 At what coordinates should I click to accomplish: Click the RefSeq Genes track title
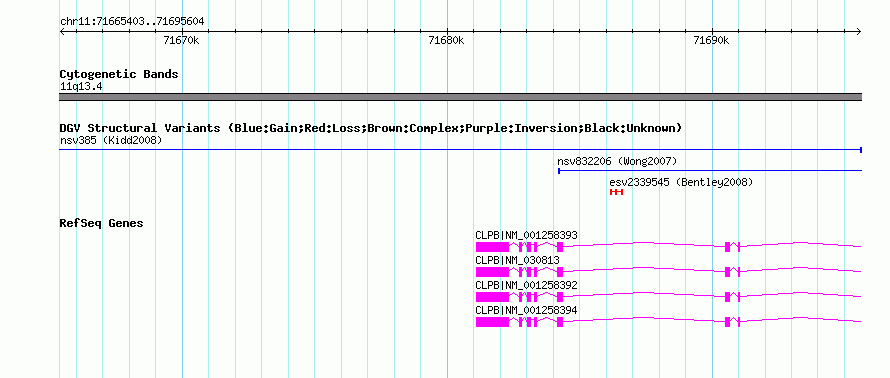coord(101,223)
